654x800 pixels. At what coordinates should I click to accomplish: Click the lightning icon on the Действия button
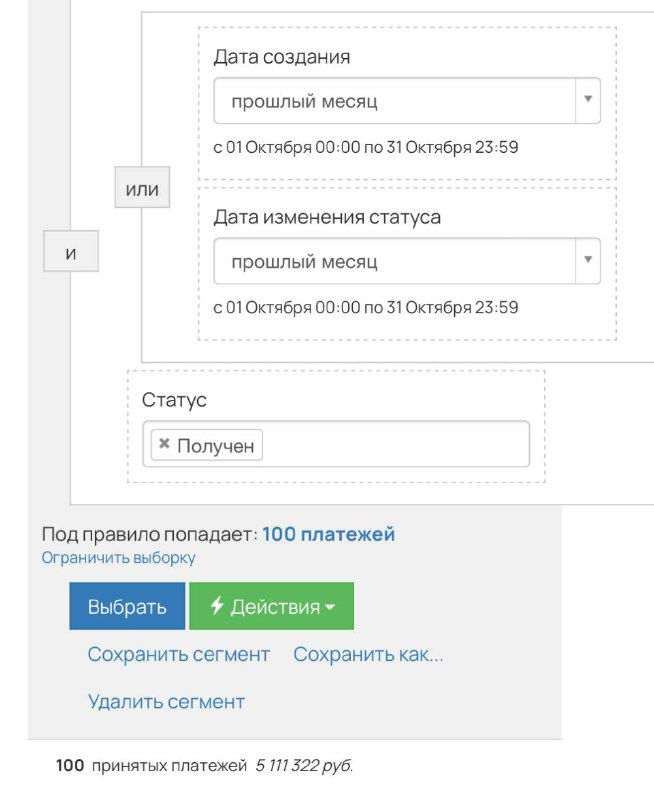[x=218, y=605]
